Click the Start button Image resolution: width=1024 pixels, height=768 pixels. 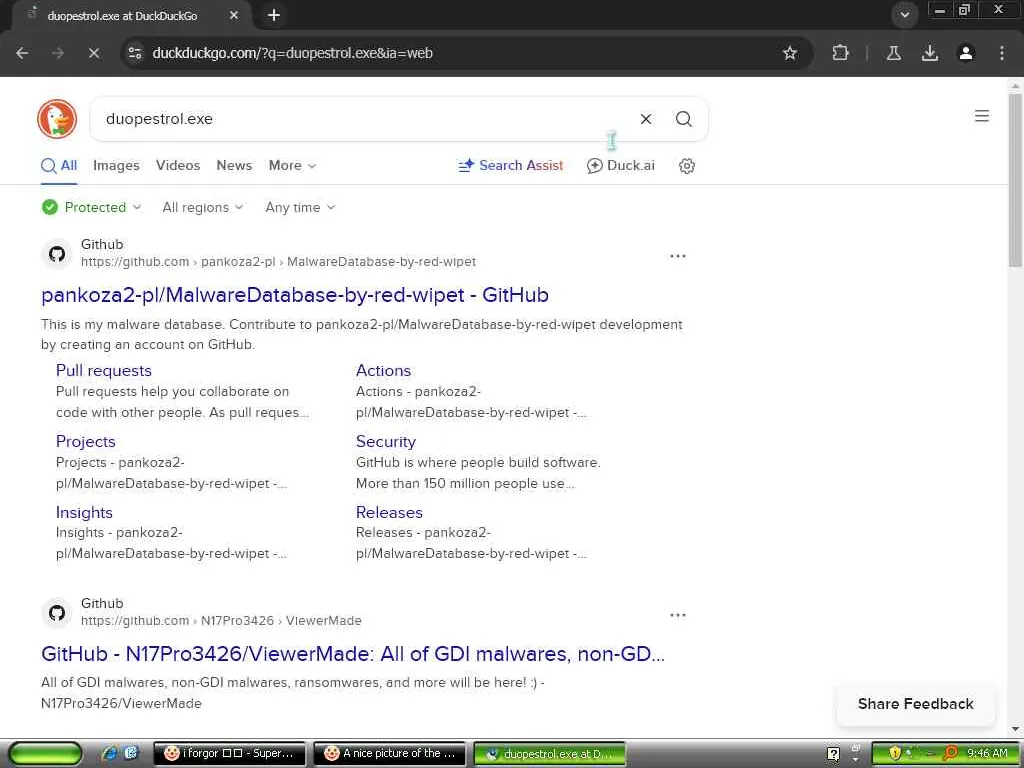(45, 754)
